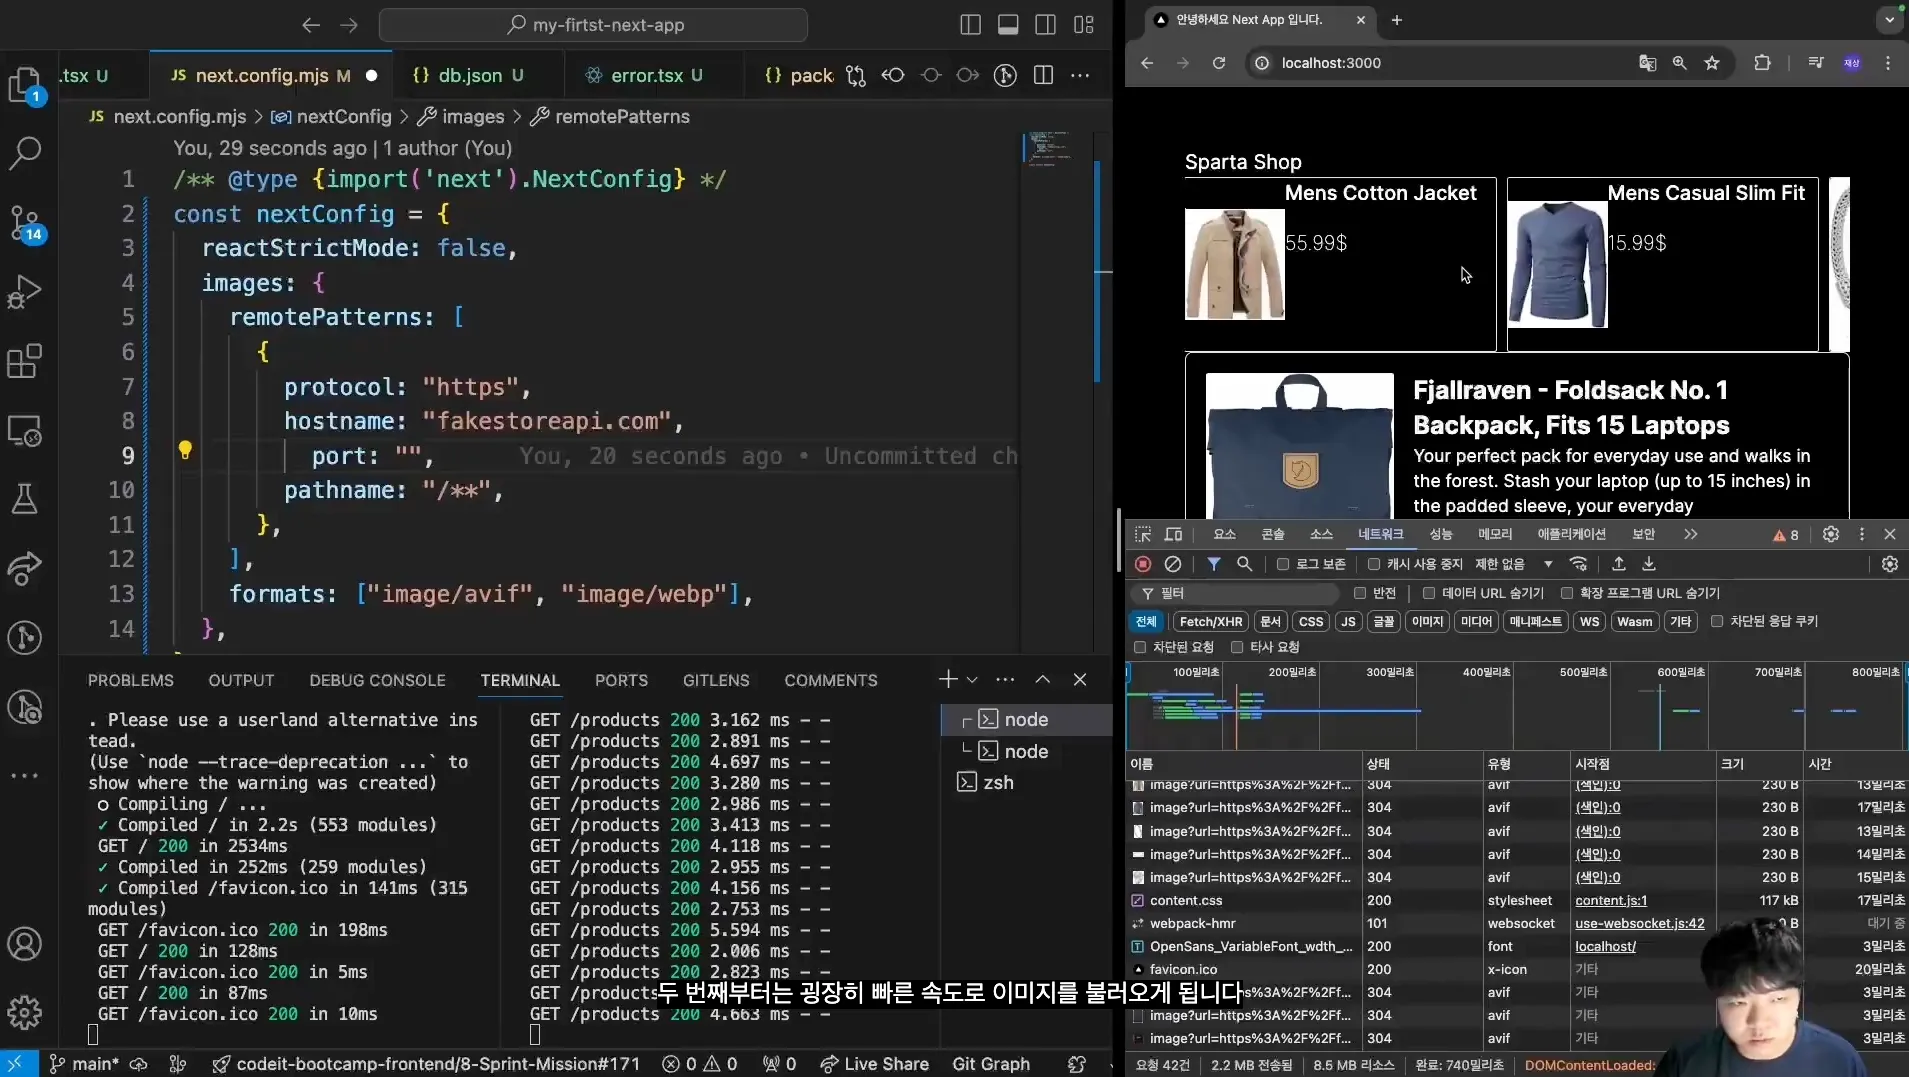Click the clear network log icon
Viewport: 1909px width, 1077px height.
point(1173,564)
